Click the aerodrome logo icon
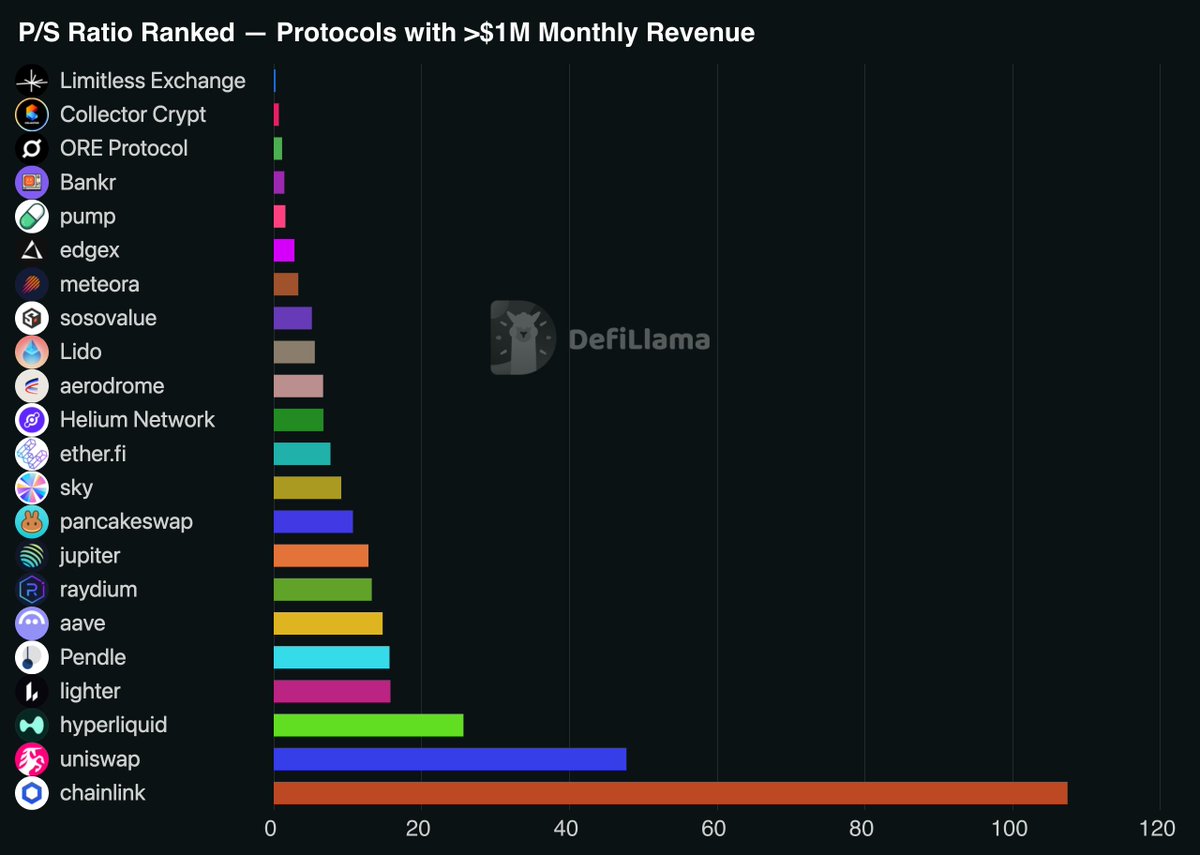Viewport: 1200px width, 855px height. point(32,386)
